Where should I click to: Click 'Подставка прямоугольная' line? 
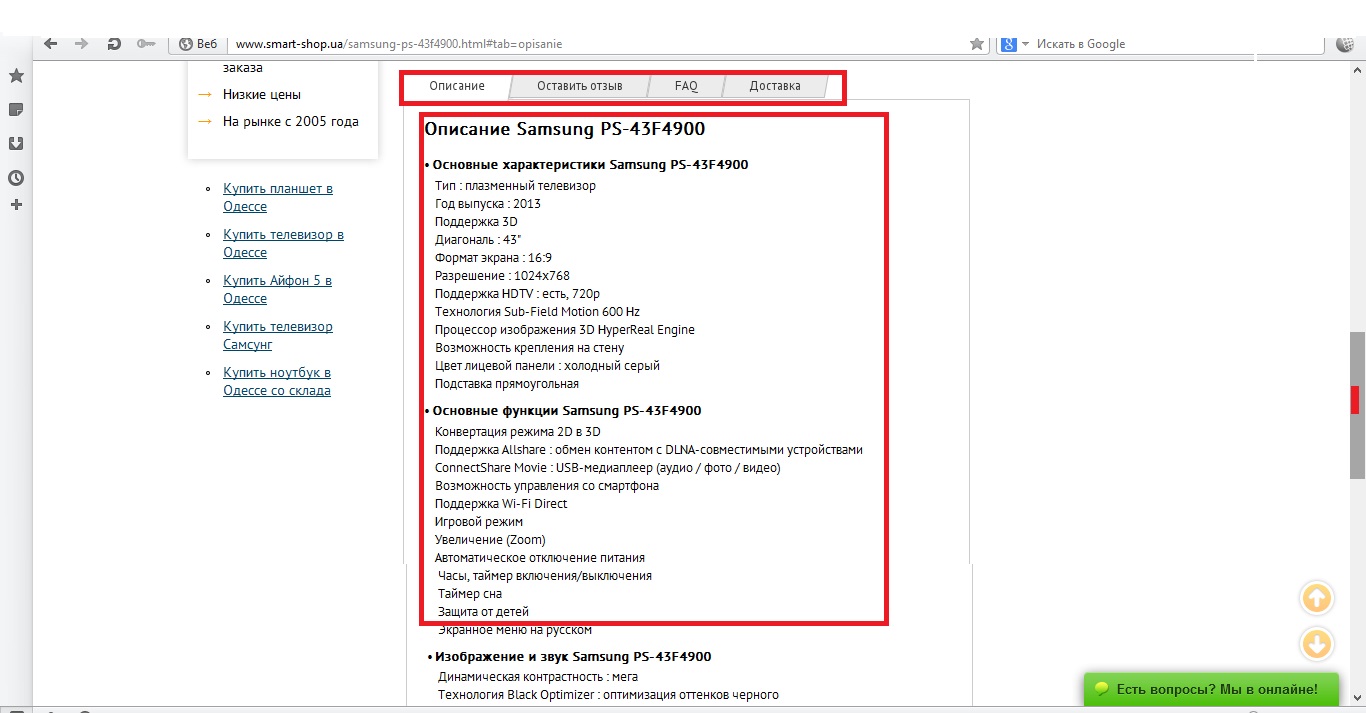pyautogui.click(x=507, y=384)
